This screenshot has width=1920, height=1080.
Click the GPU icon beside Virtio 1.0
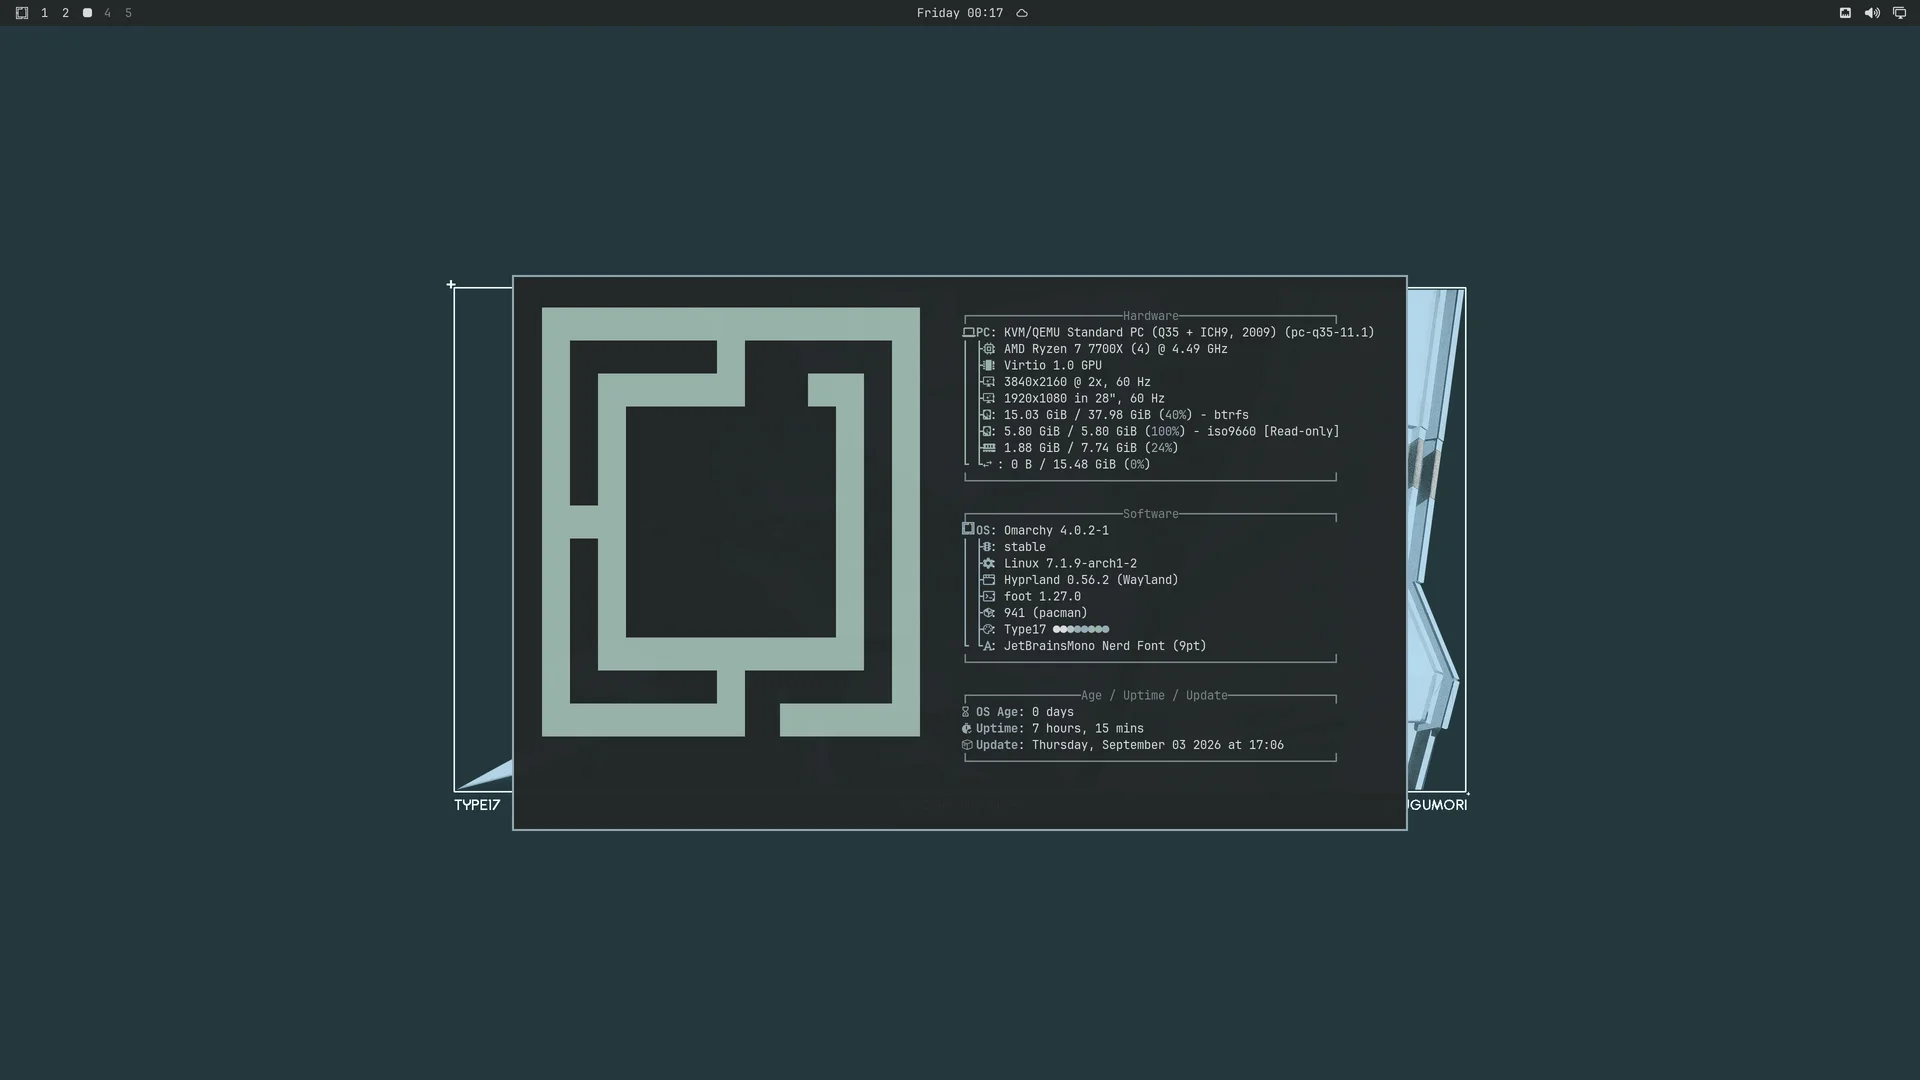pyautogui.click(x=988, y=366)
